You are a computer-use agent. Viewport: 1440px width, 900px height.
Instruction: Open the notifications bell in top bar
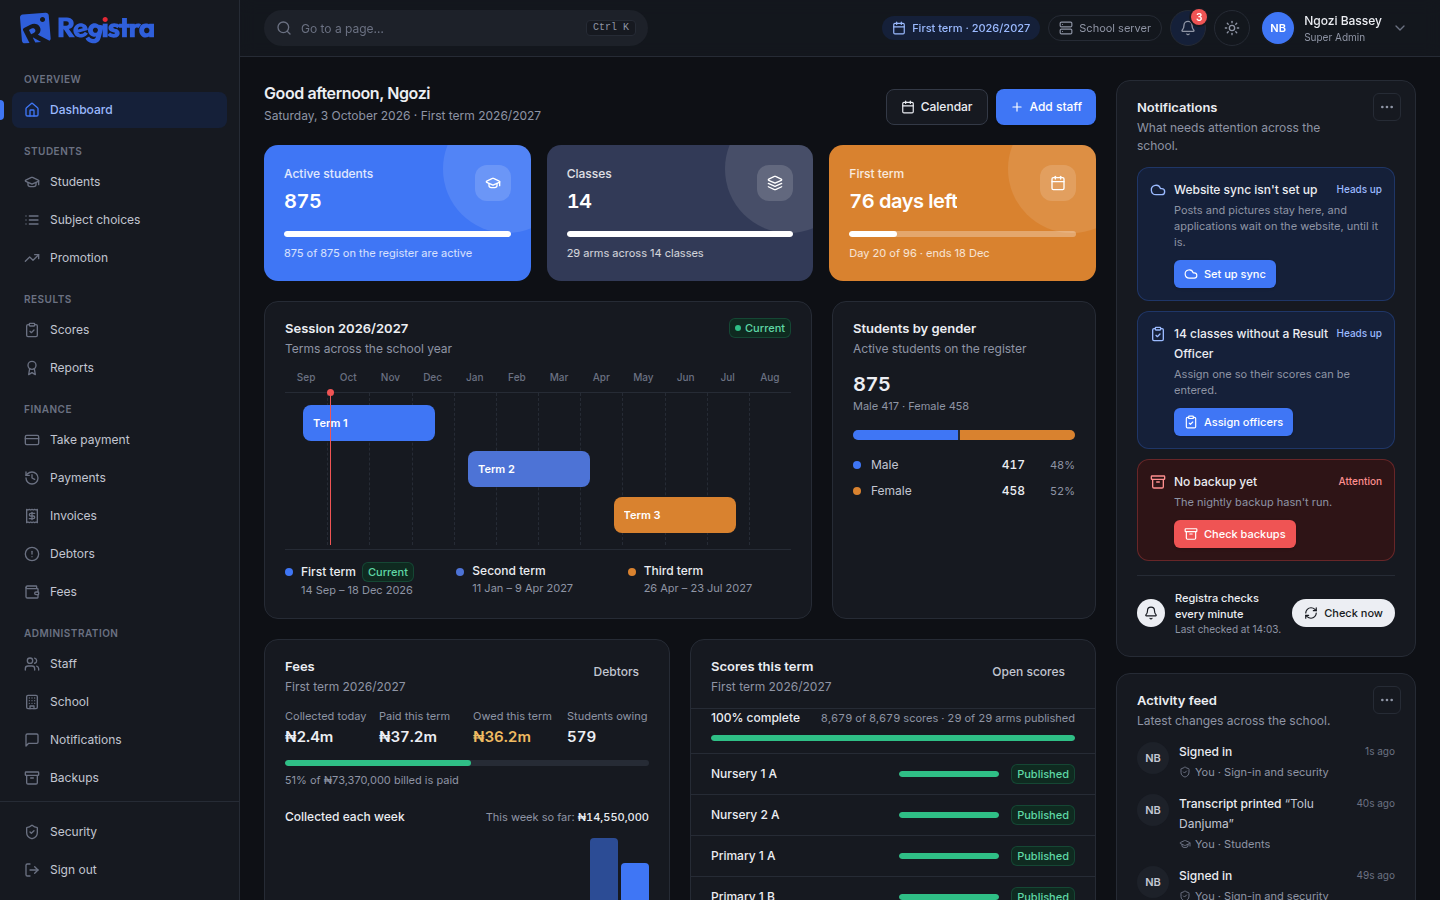pos(1188,28)
